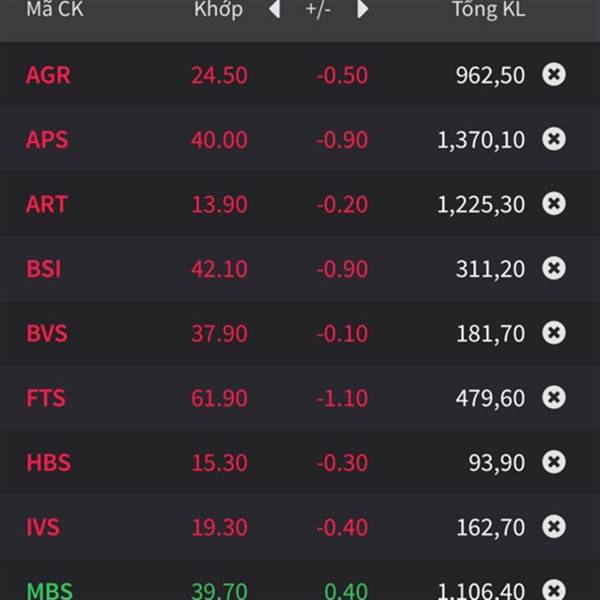
Task: Show previous column with left arrow
Action: tap(274, 9)
